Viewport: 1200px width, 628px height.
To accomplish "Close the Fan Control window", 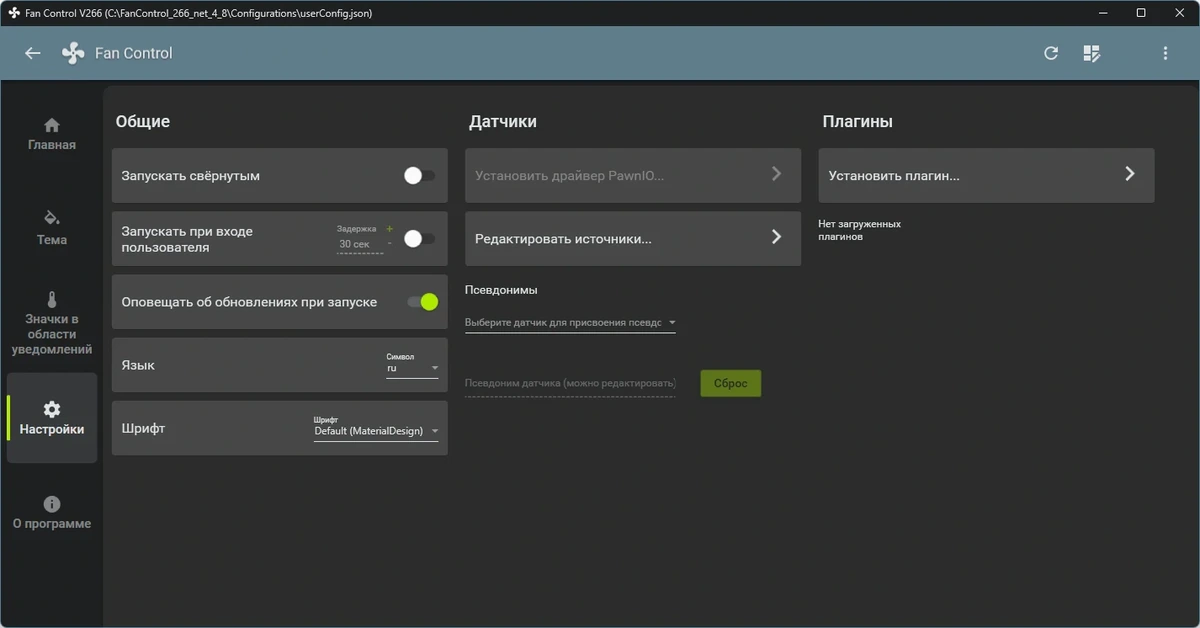I will pyautogui.click(x=1181, y=13).
